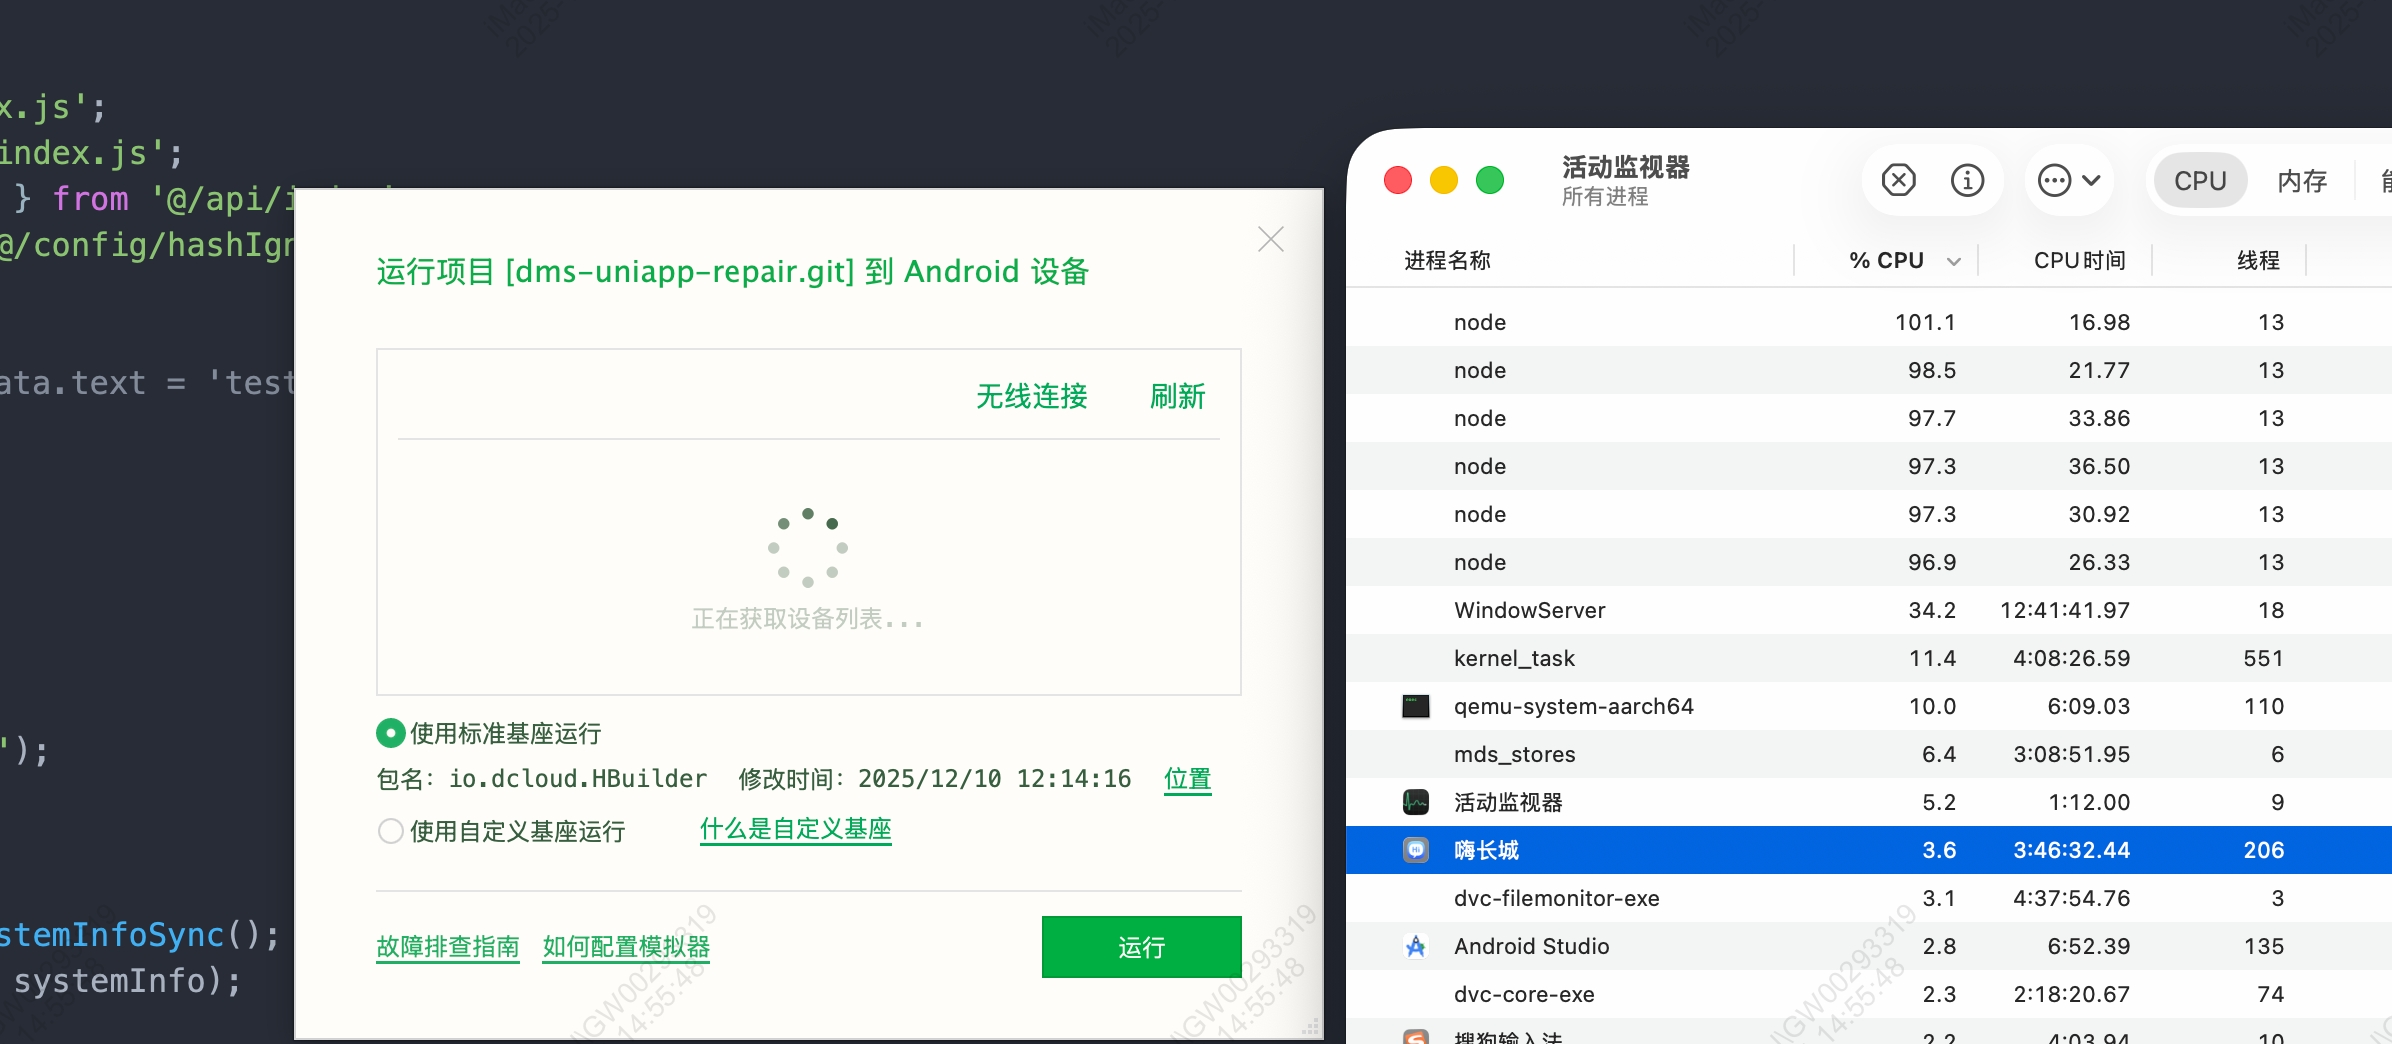Screen dimensions: 2392x1044
Task: Click the Android Studio icon
Action: pos(1415,946)
